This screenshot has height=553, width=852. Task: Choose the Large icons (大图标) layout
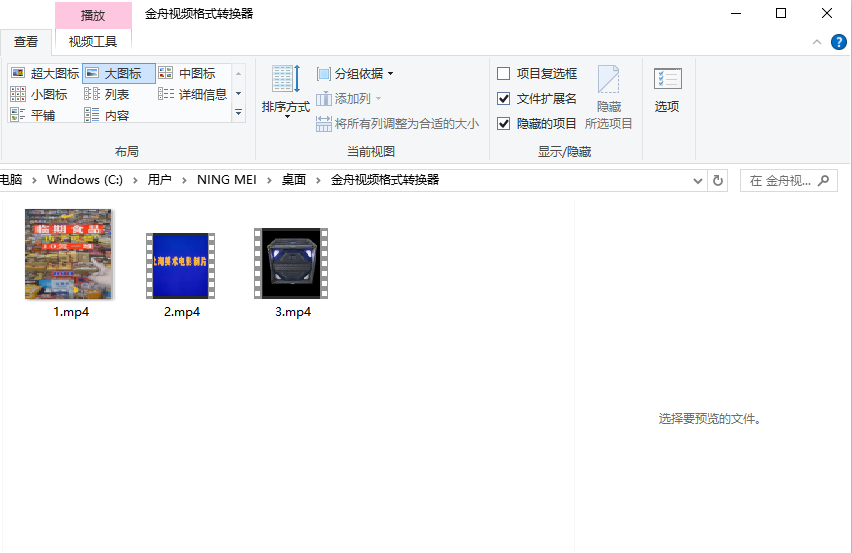pos(119,73)
